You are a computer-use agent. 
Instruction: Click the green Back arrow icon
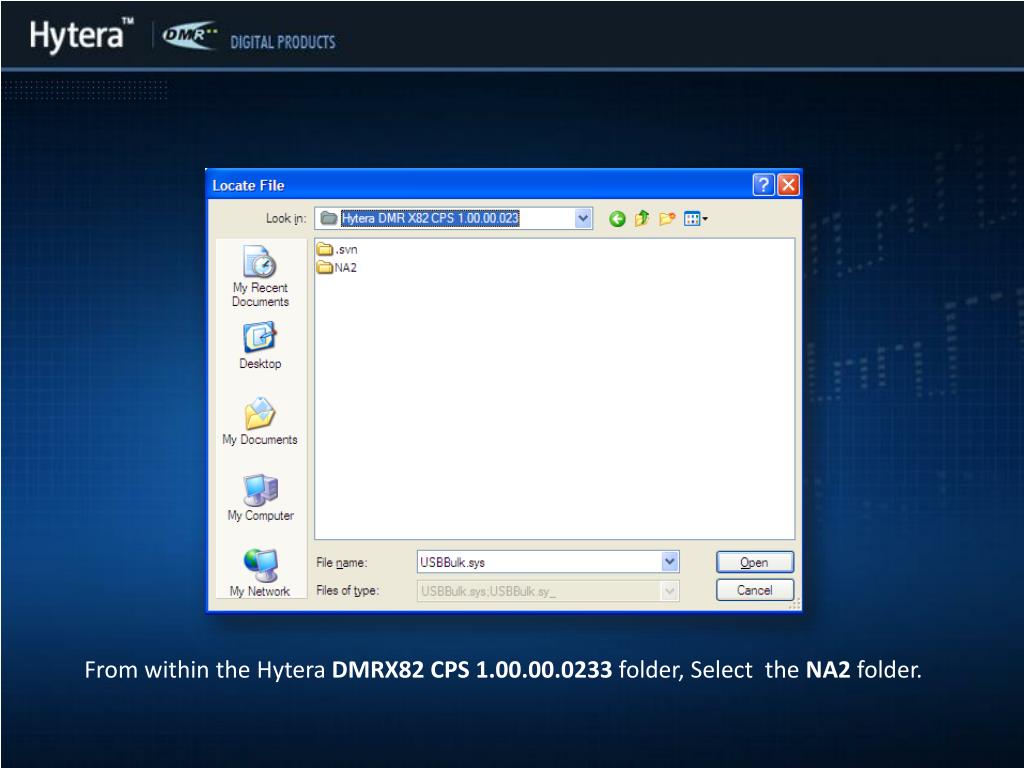tap(617, 219)
